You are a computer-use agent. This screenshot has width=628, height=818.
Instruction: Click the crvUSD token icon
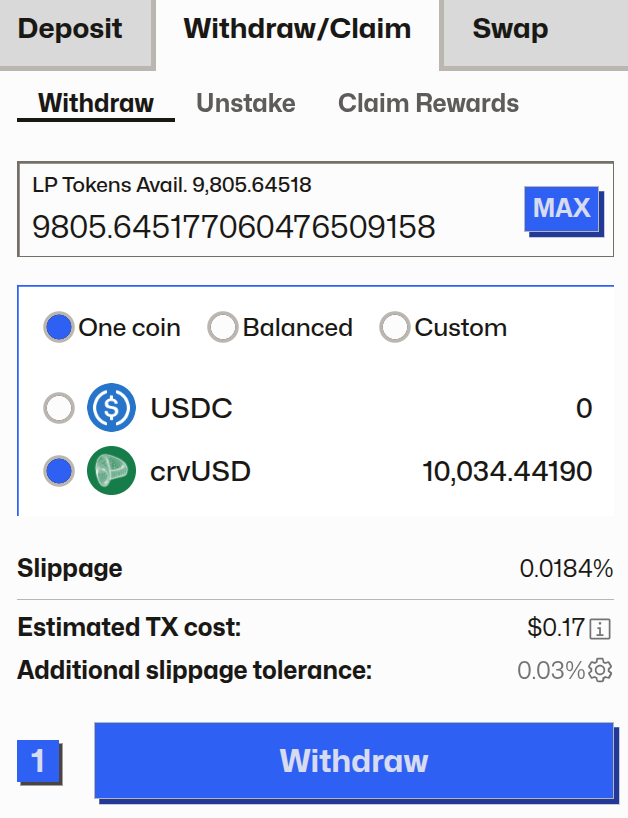(111, 471)
